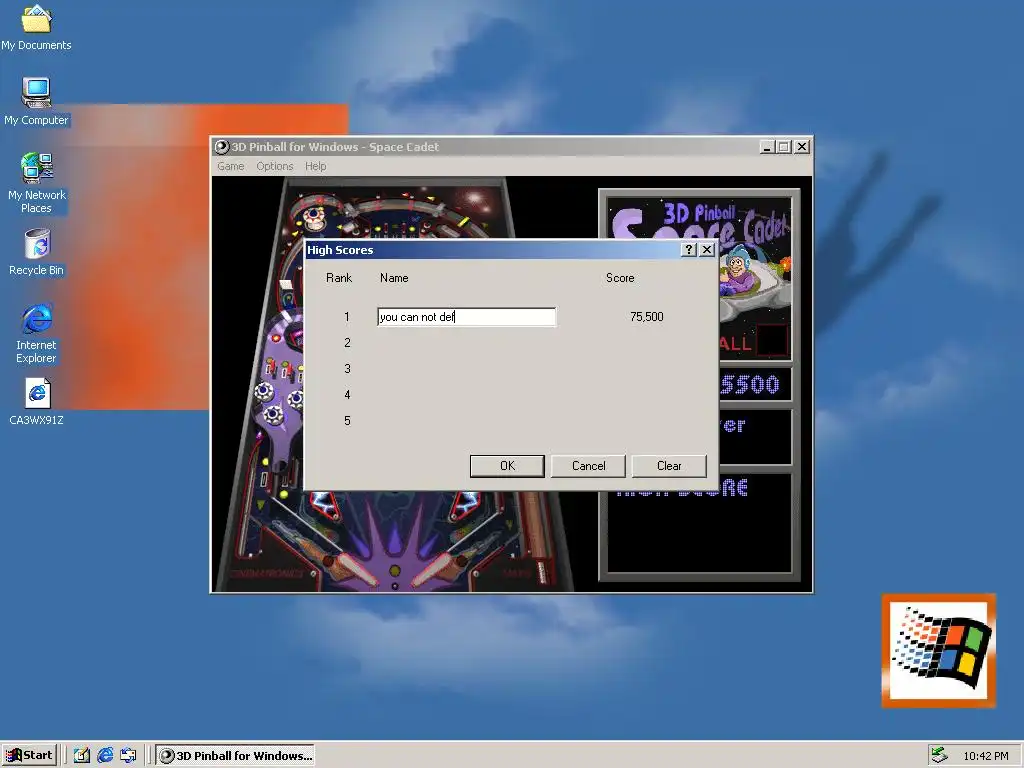Open the Game menu
Viewport: 1024px width, 768px height.
[231, 166]
